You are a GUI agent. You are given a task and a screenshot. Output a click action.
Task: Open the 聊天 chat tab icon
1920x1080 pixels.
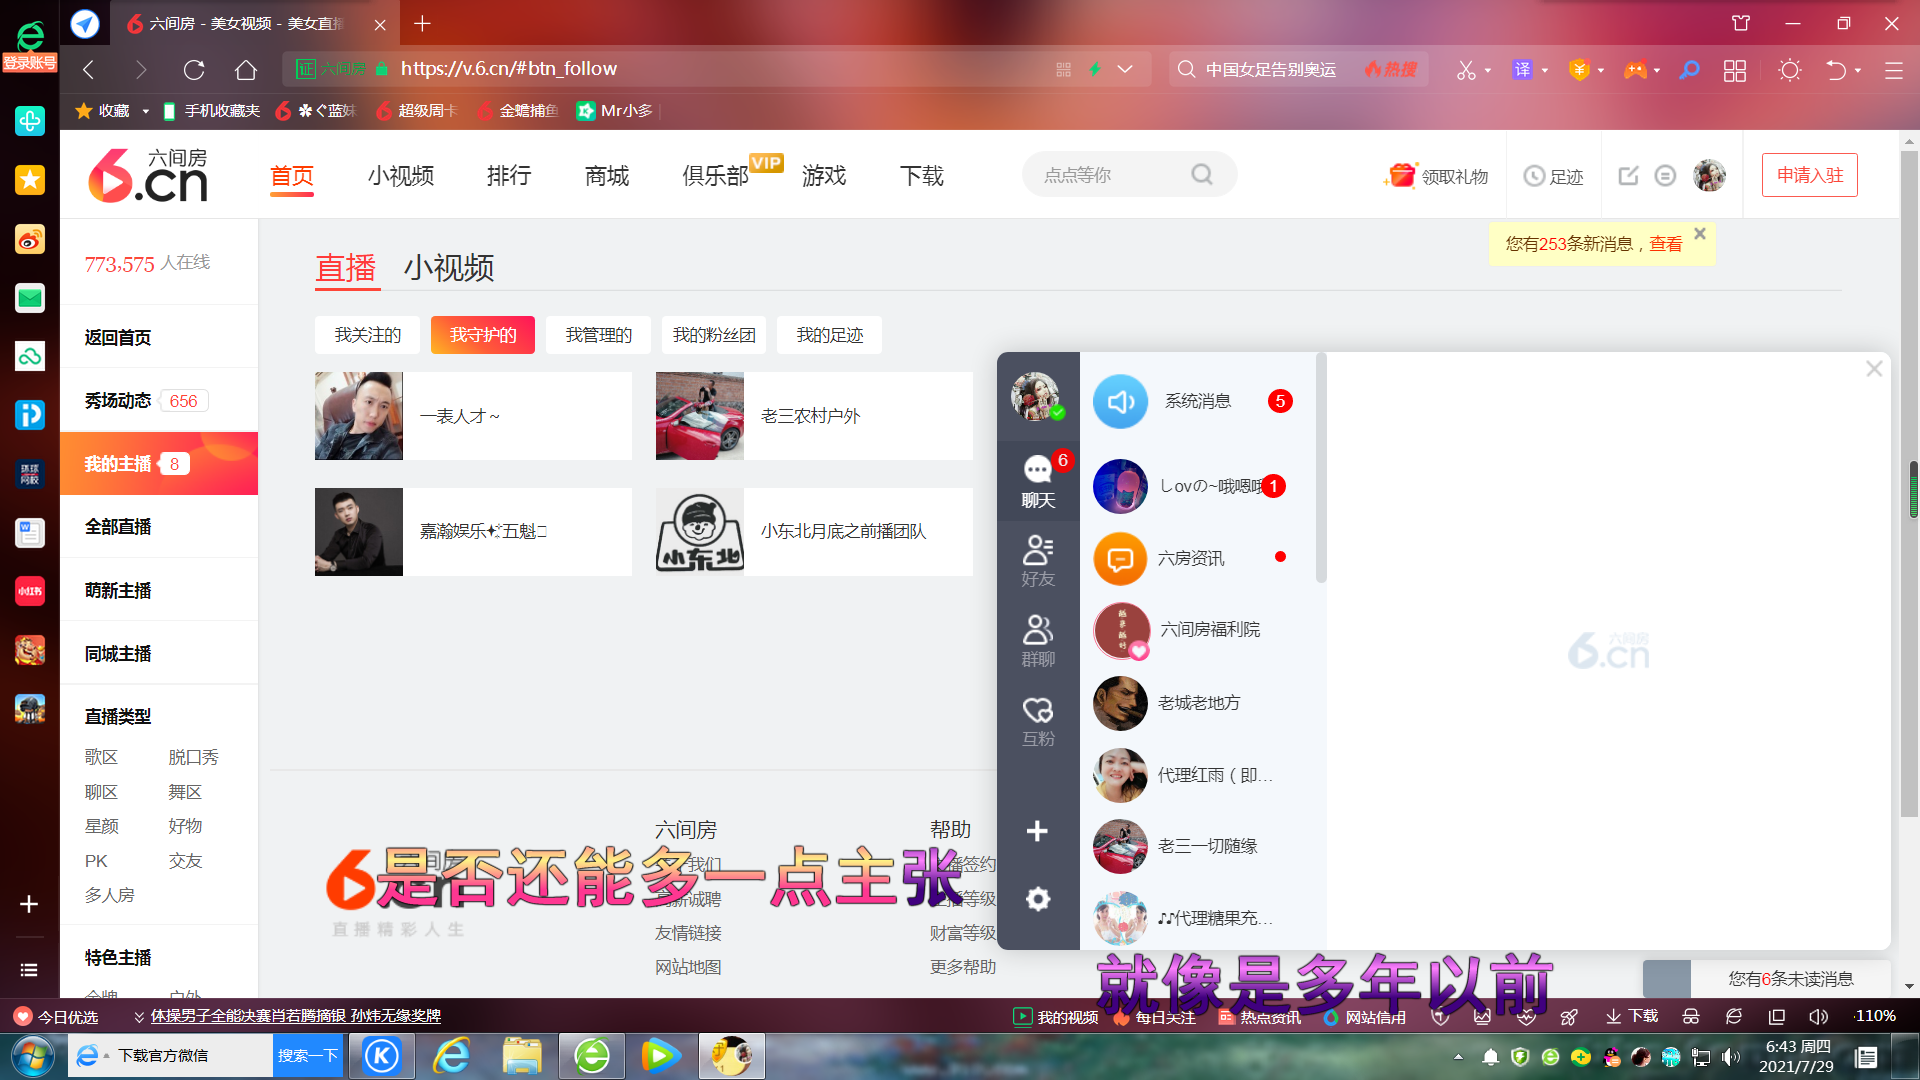(x=1038, y=481)
